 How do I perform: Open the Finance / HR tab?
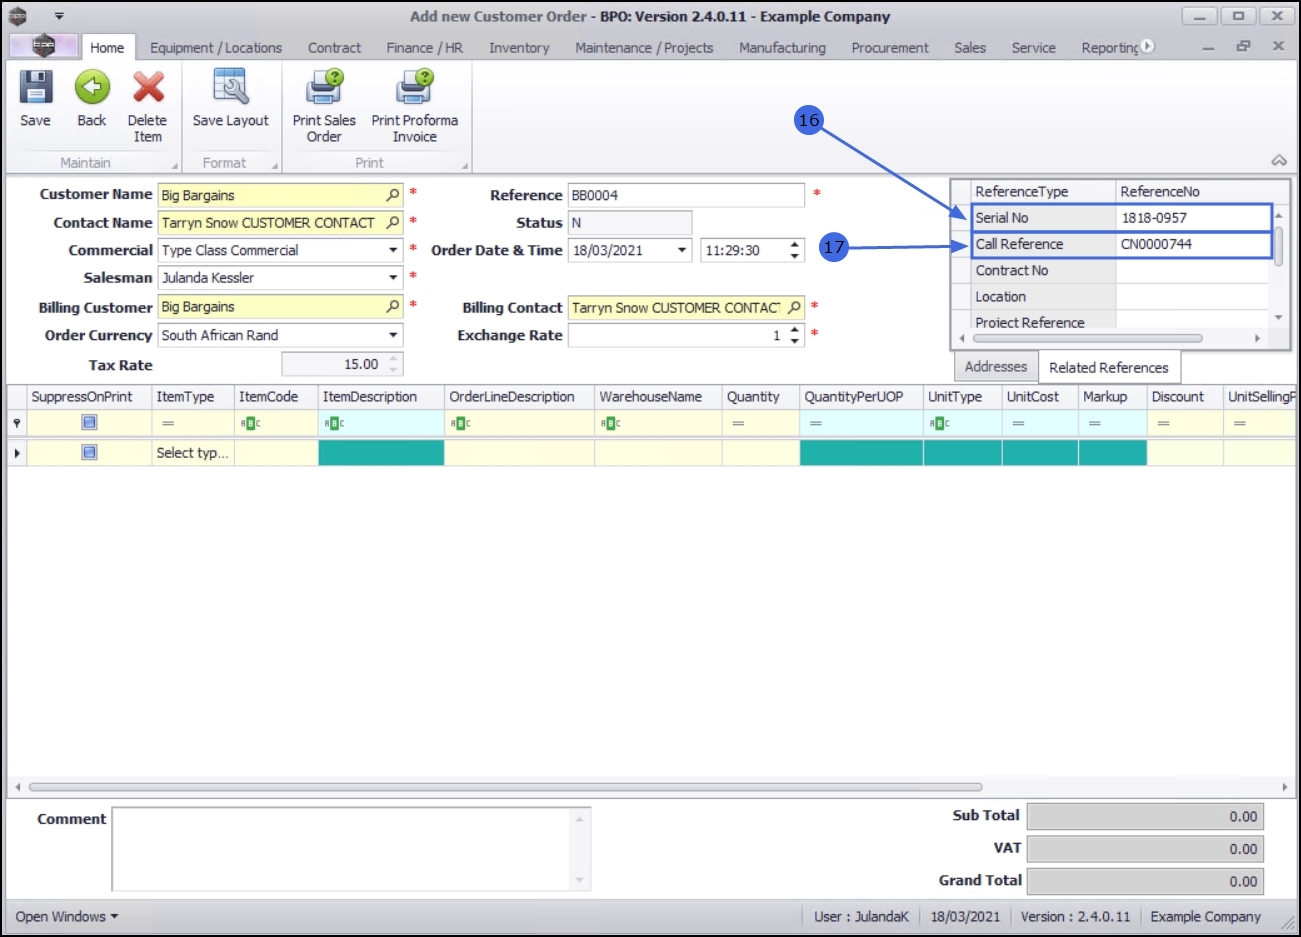coord(425,47)
